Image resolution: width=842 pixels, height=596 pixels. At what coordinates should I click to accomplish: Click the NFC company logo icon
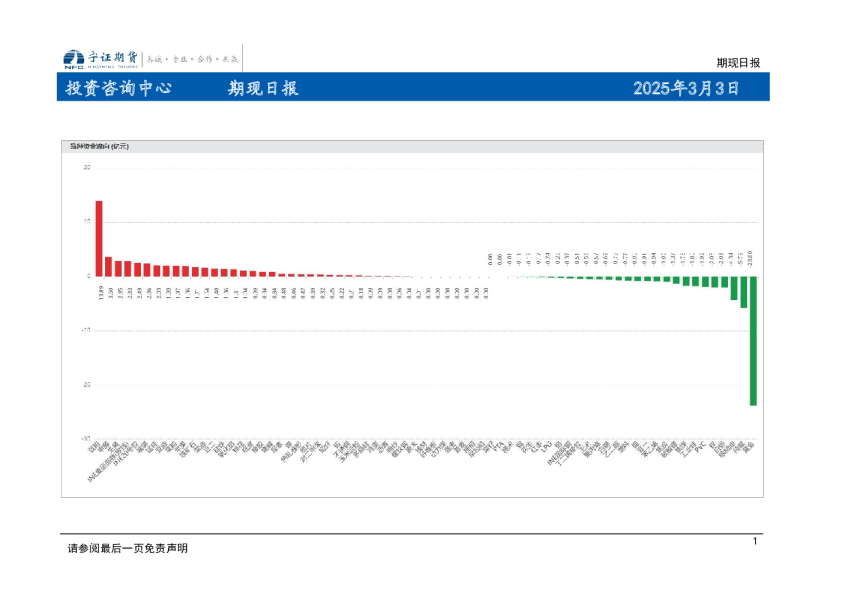(73, 58)
